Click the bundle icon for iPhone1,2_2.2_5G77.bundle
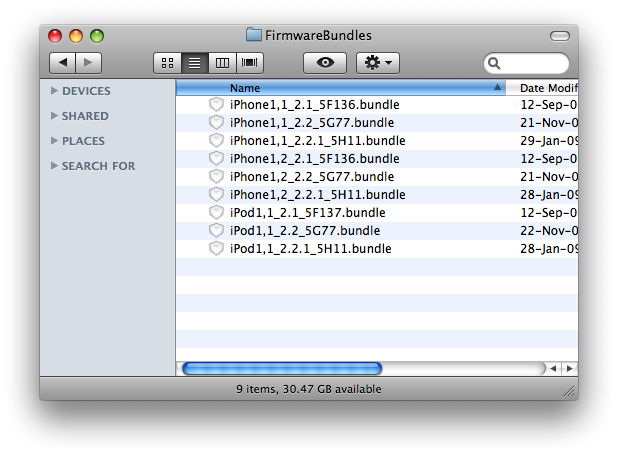The image size is (618, 455). click(x=216, y=177)
